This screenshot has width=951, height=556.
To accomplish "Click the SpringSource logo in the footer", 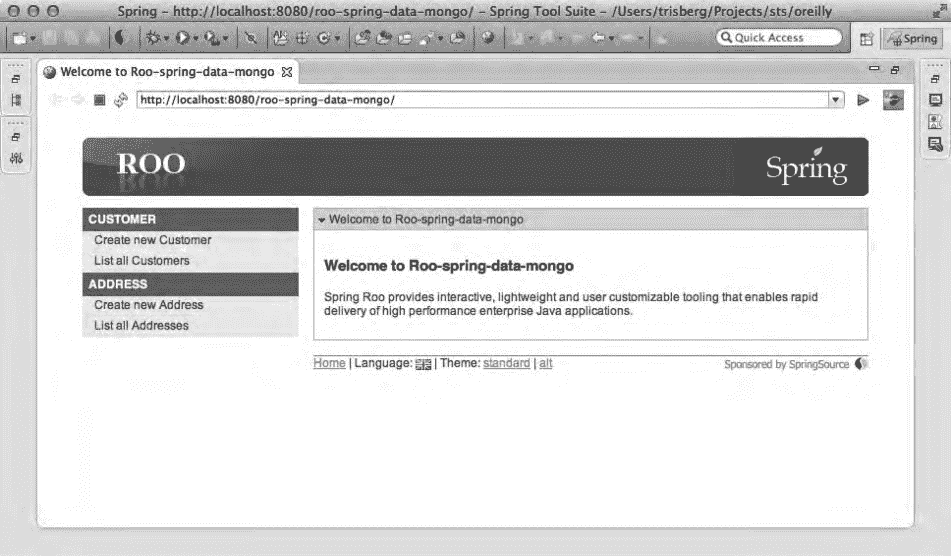I will click(x=861, y=364).
